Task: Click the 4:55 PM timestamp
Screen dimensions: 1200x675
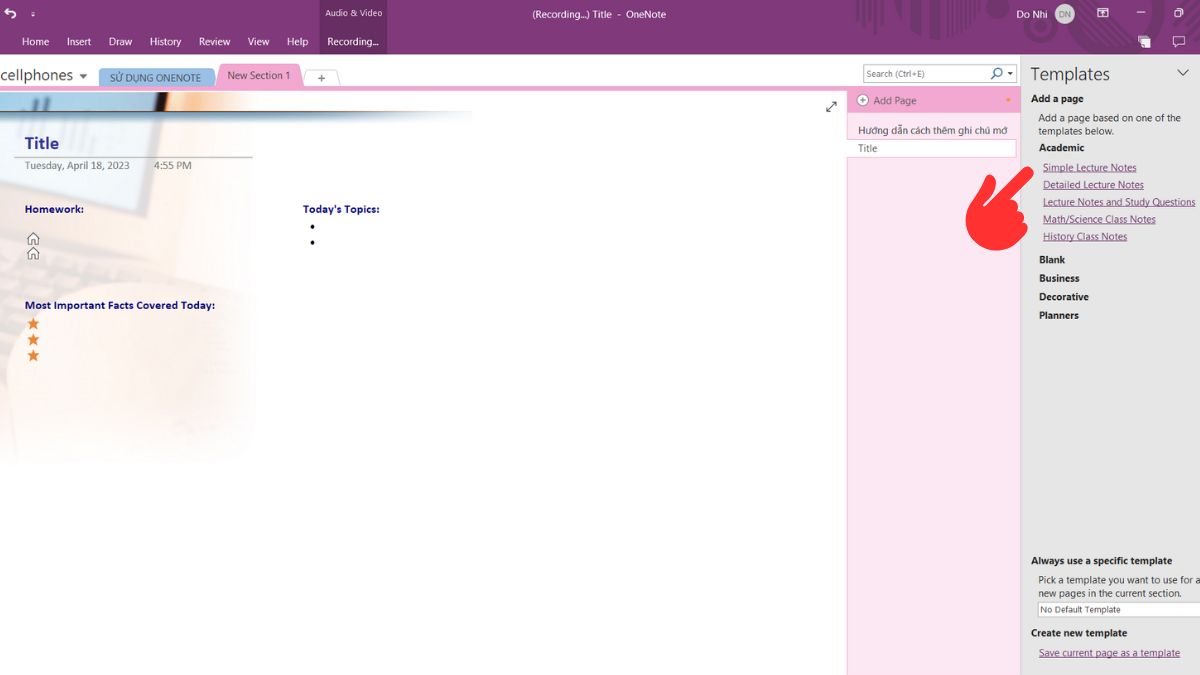Action: [173, 166]
